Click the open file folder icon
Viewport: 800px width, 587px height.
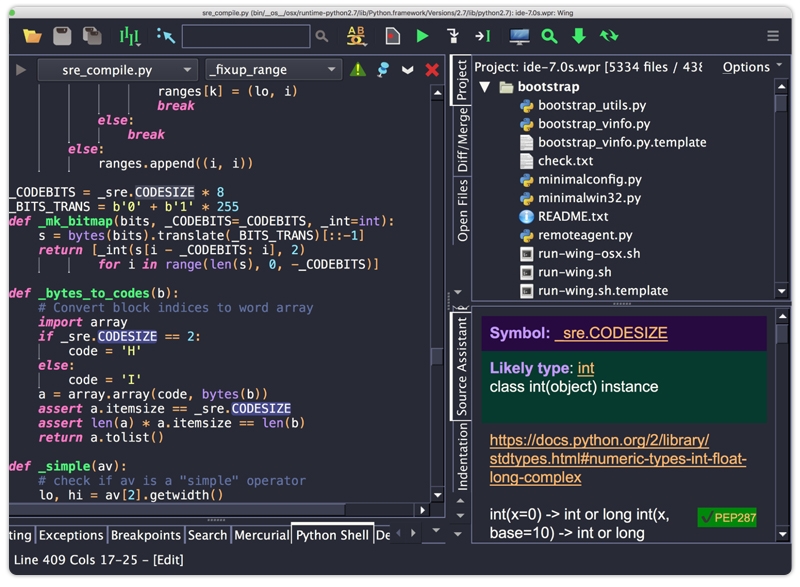pos(32,36)
